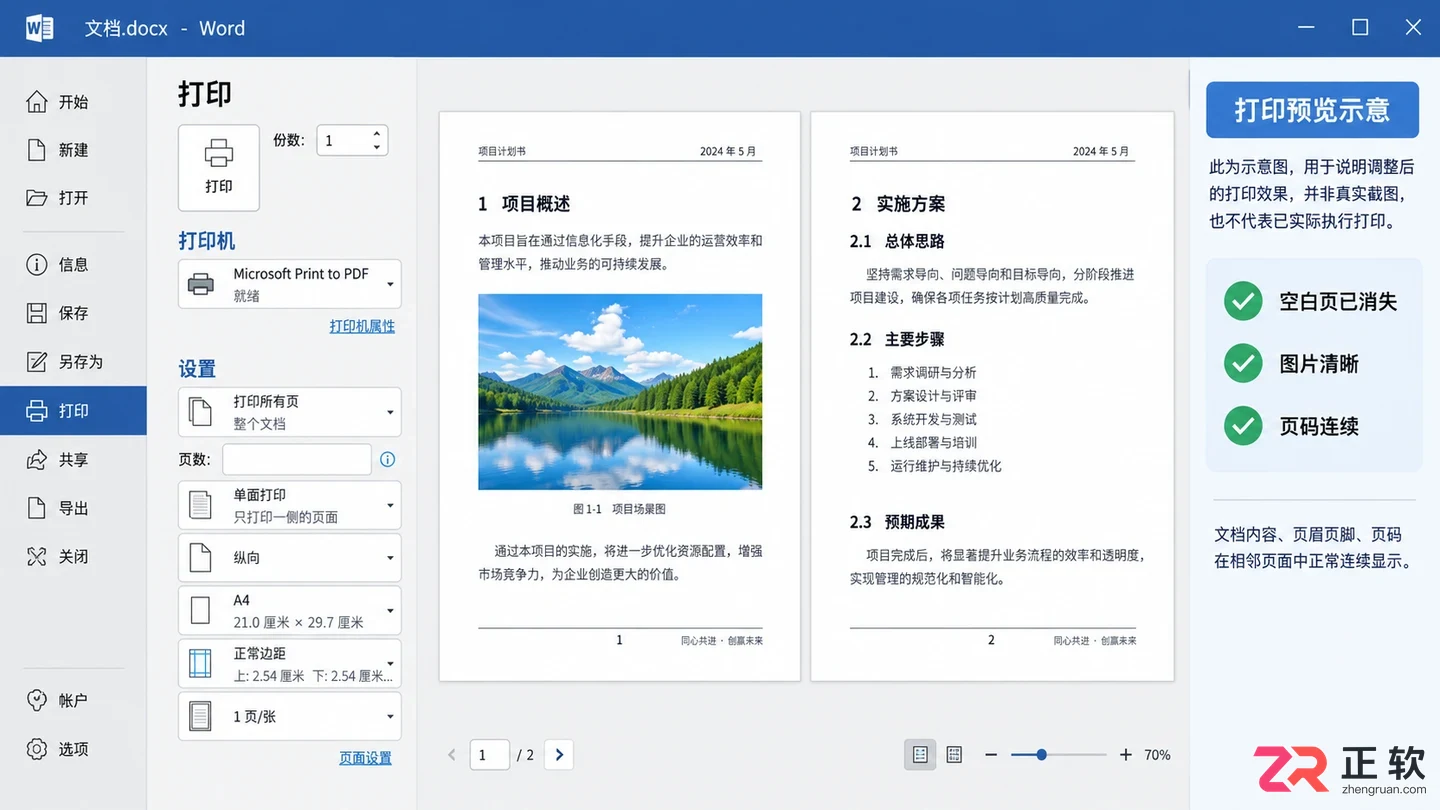This screenshot has width=1440, height=810.
Task: Open the A4 paper size dropdown
Action: point(290,611)
